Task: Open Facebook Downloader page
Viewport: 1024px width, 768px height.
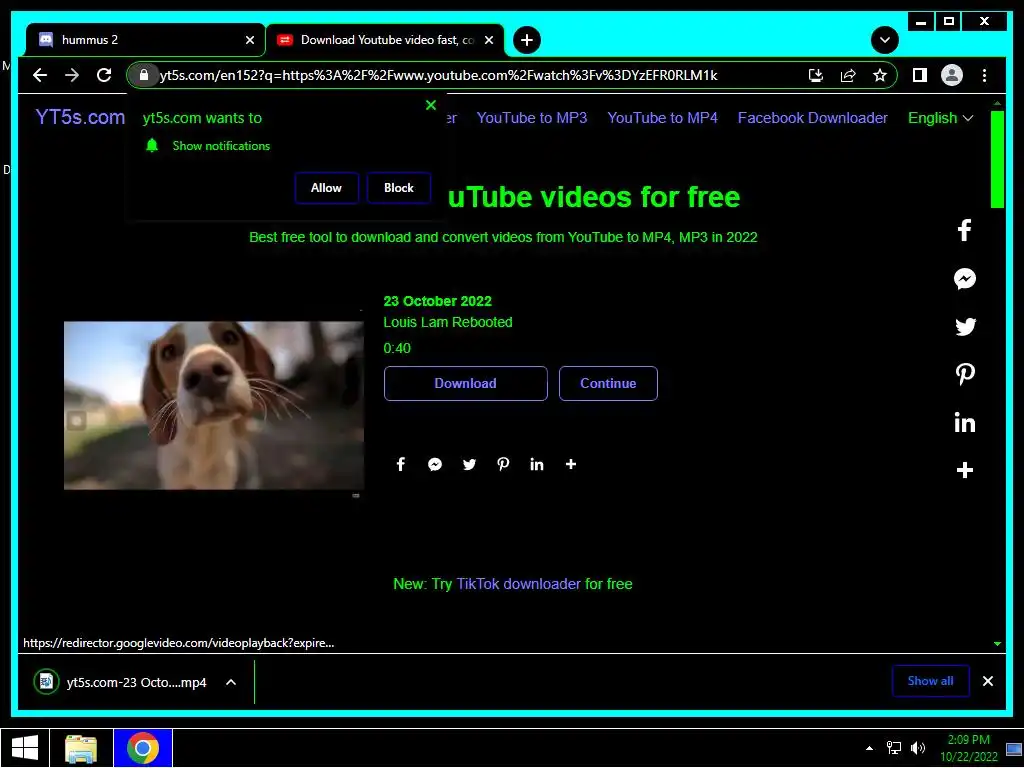Action: 812,118
